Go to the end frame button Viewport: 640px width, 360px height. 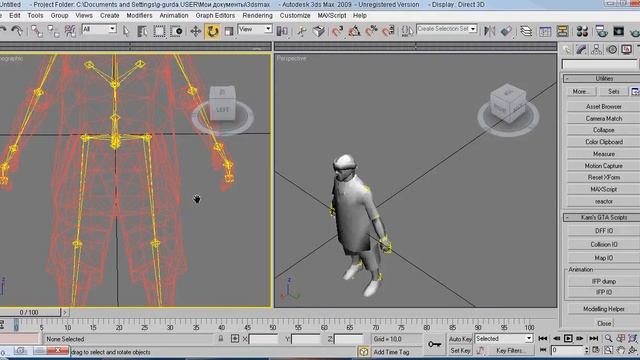[x=594, y=338]
